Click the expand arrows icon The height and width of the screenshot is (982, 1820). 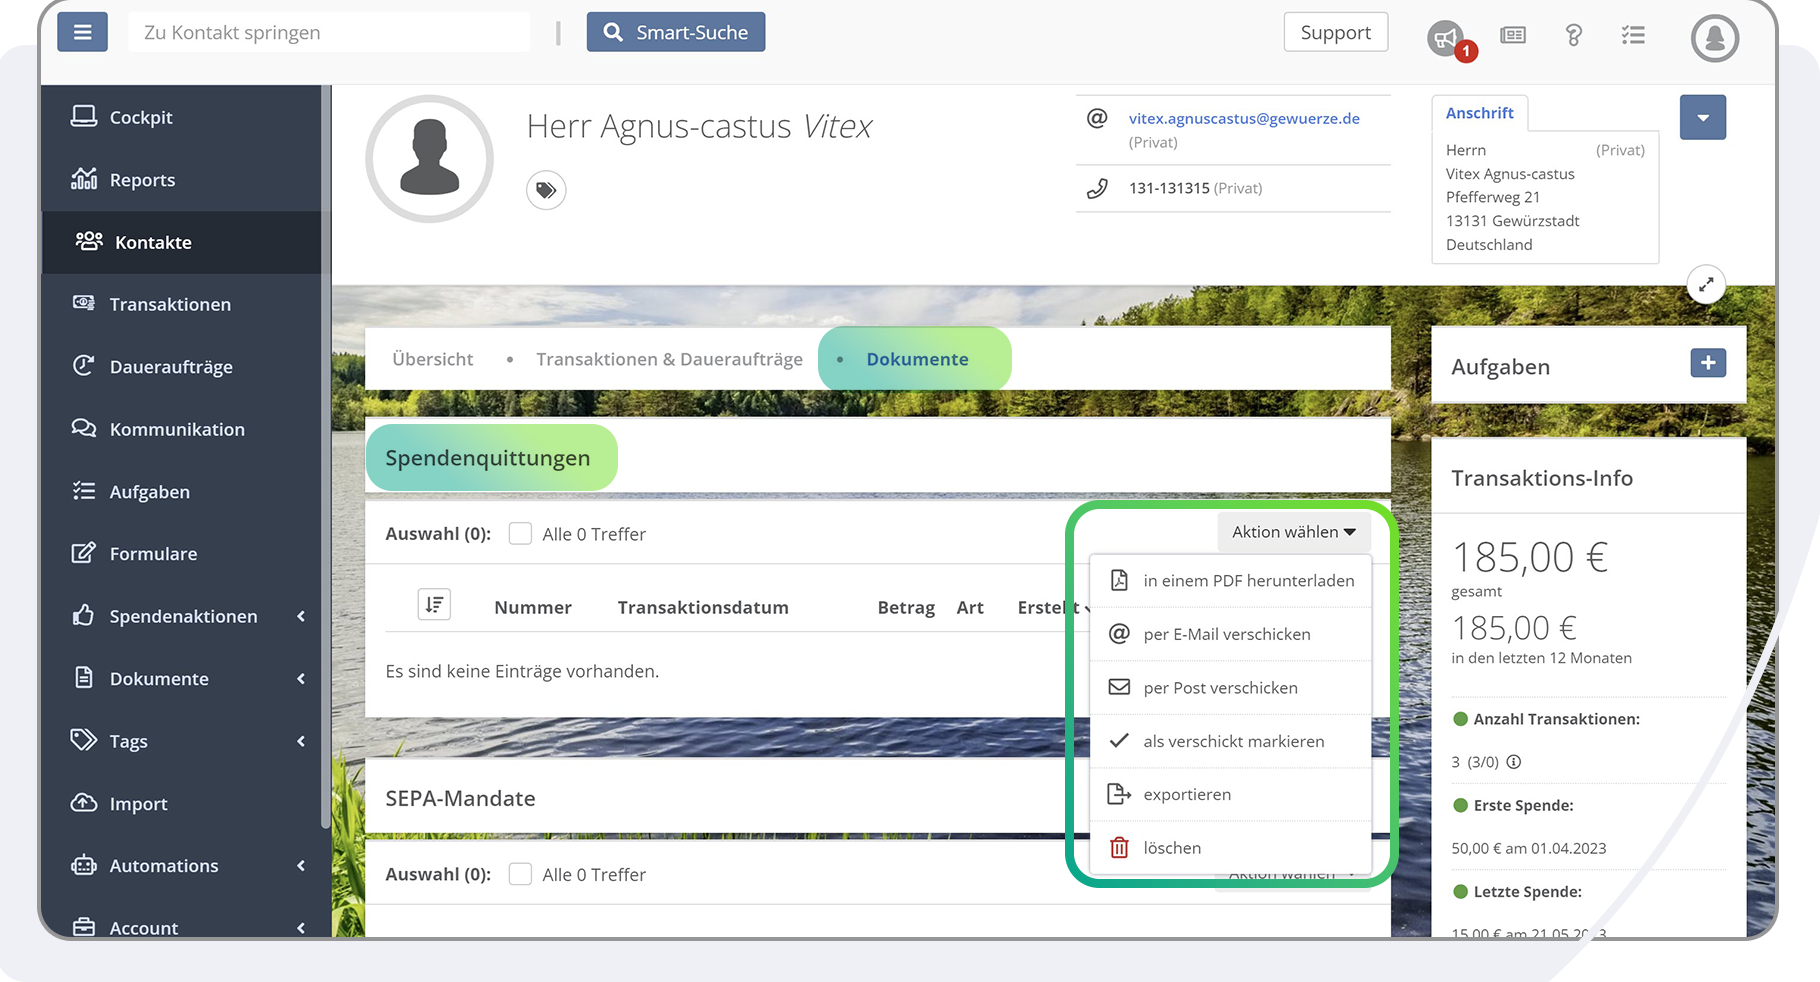click(x=1706, y=285)
